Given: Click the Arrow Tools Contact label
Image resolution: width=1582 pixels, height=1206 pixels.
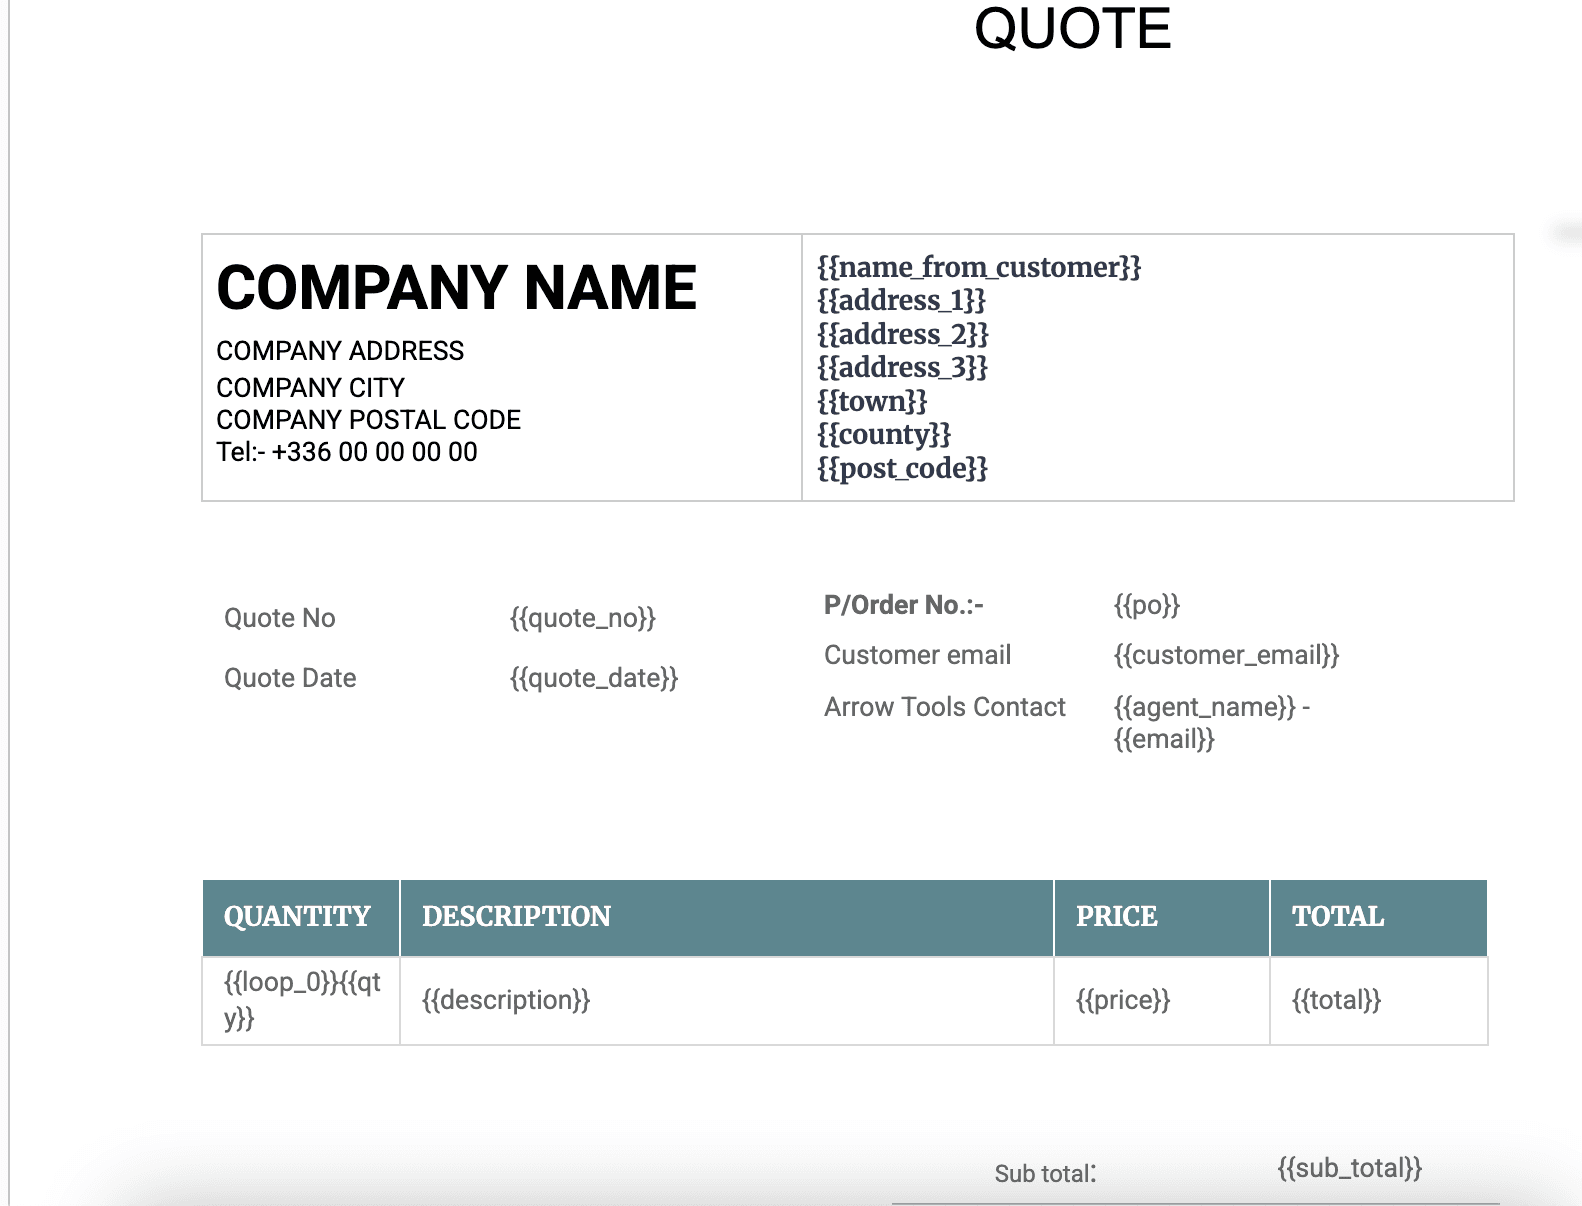Looking at the screenshot, I should pos(944,707).
